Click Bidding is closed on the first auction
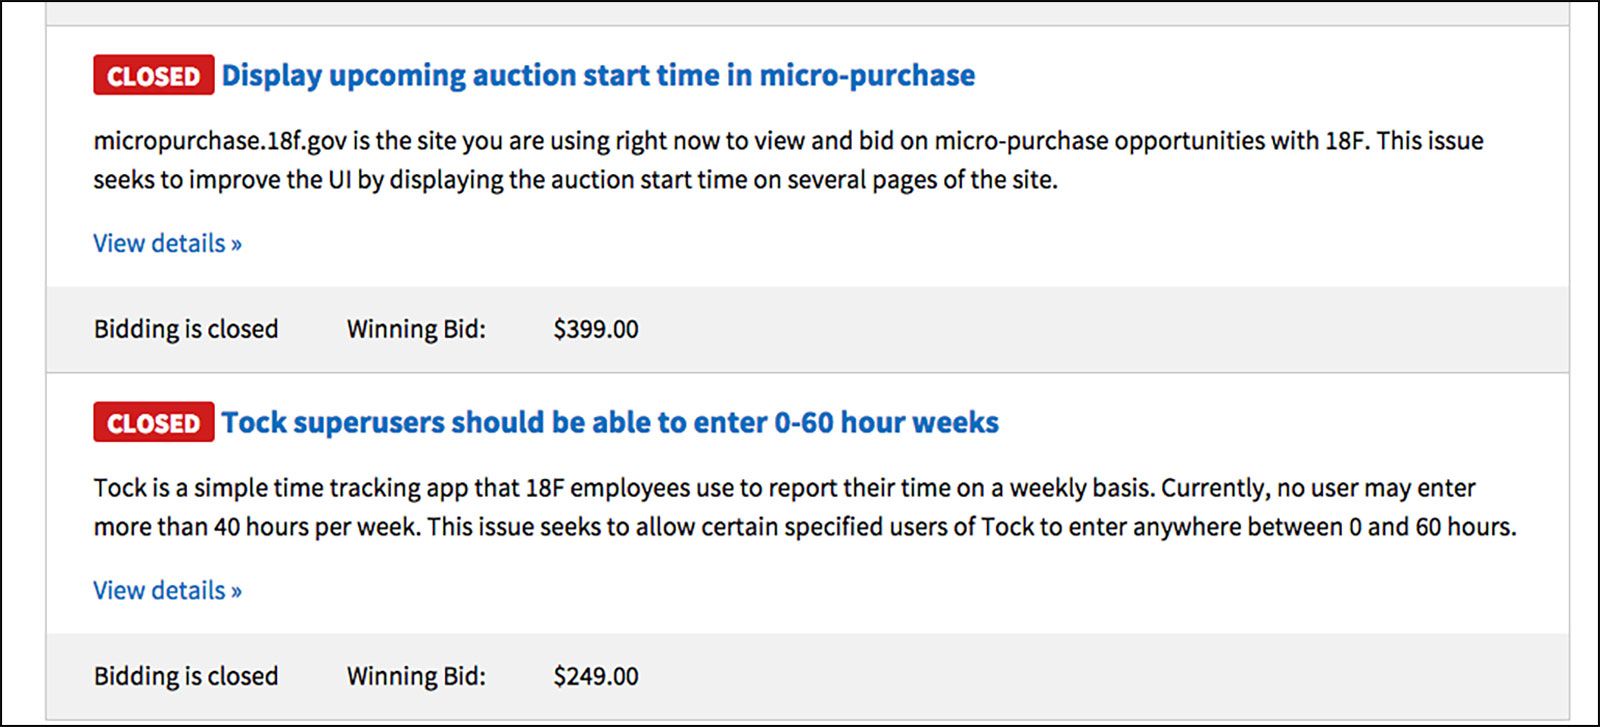Screen dimensions: 1600x727 [x=185, y=329]
